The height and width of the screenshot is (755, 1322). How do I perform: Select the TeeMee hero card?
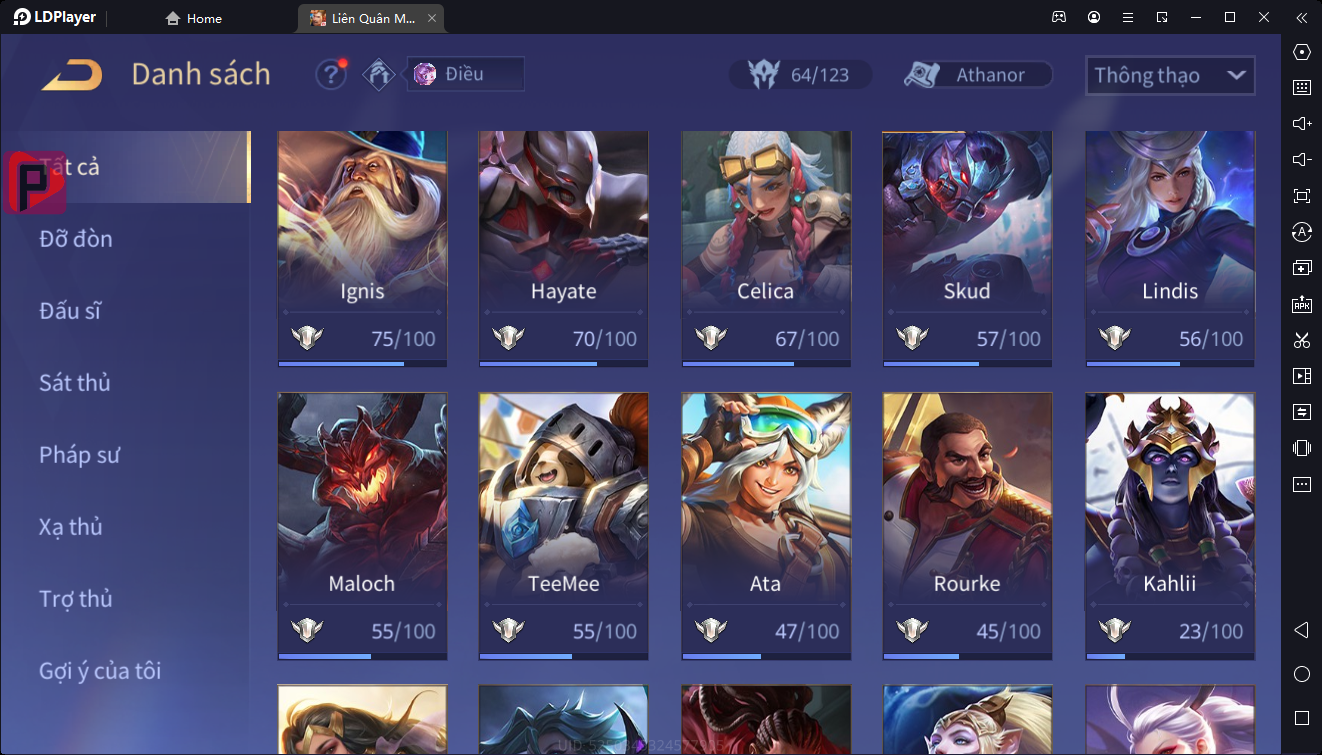(x=564, y=526)
